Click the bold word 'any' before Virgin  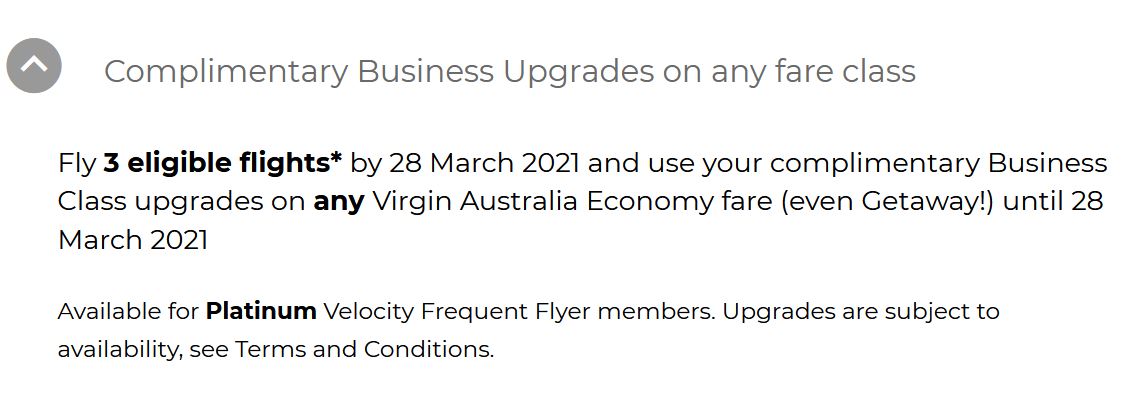pyautogui.click(x=338, y=203)
